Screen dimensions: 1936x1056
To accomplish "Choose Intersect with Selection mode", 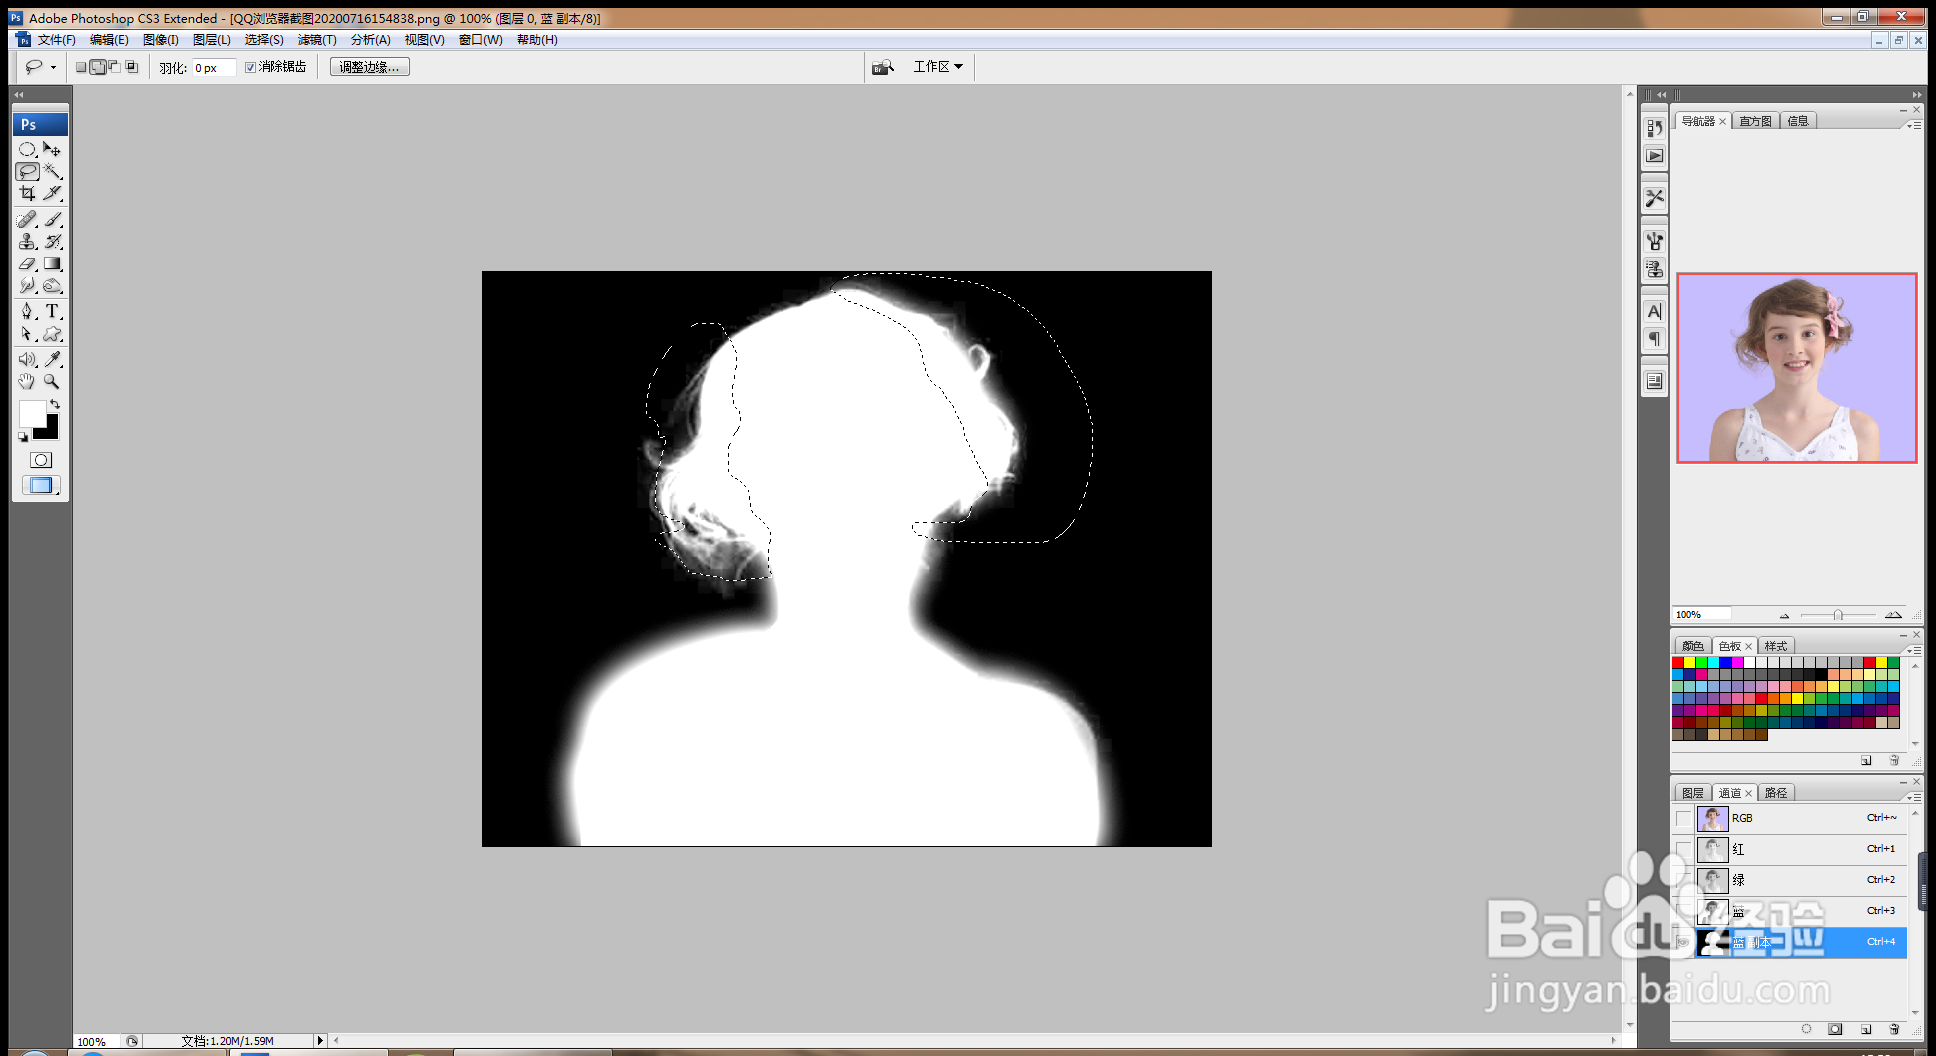I will pos(131,67).
